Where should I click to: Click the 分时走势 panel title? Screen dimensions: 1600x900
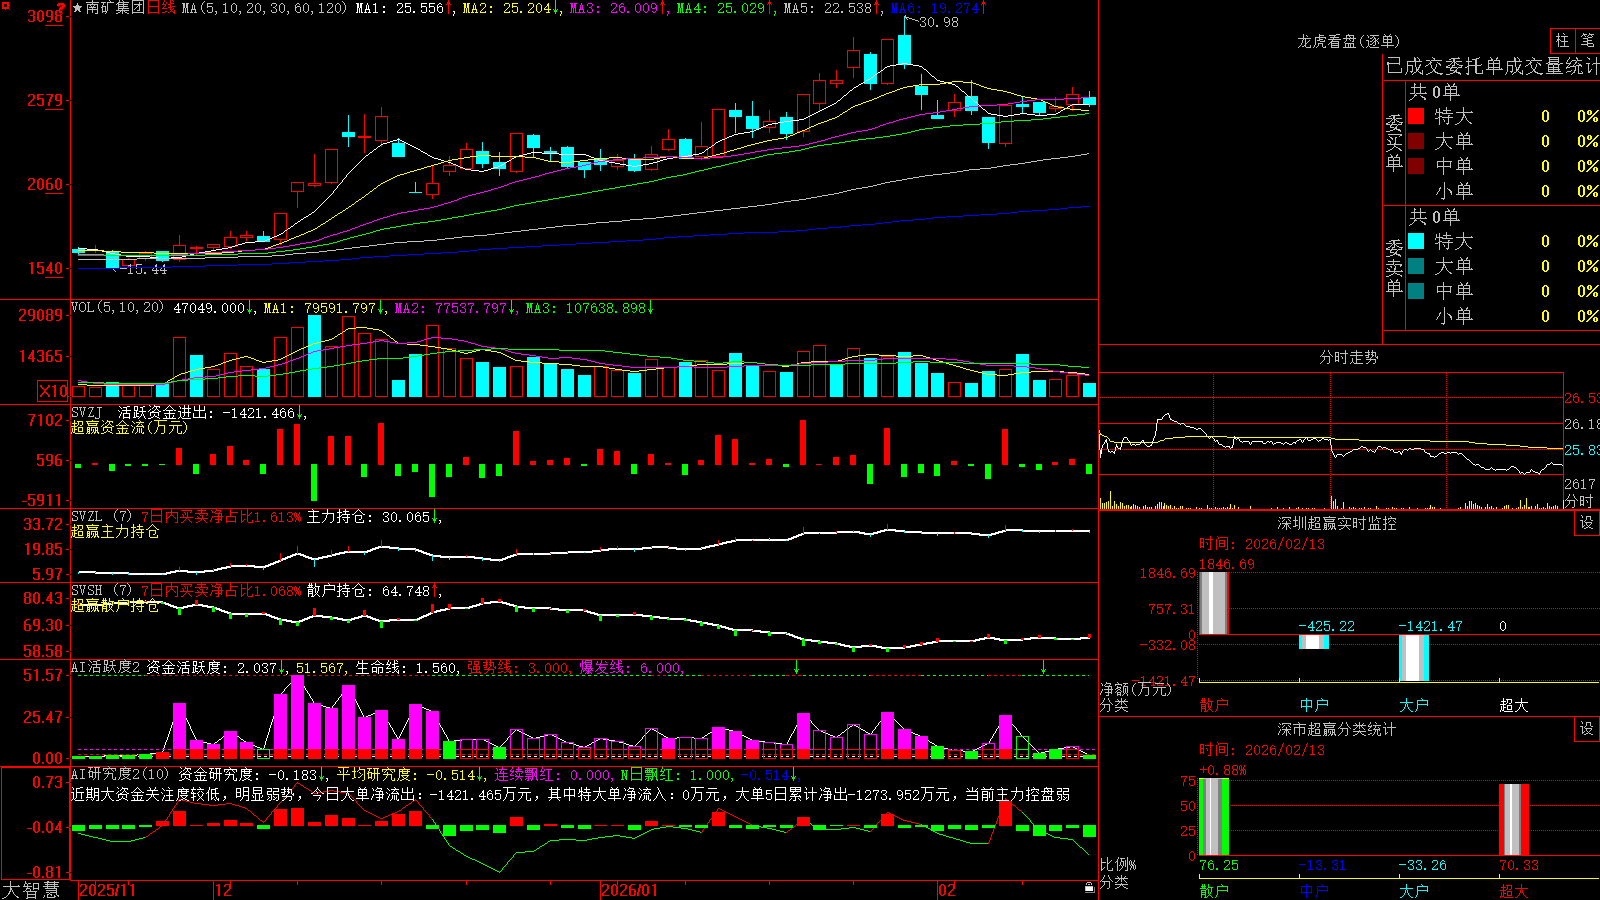pyautogui.click(x=1348, y=357)
